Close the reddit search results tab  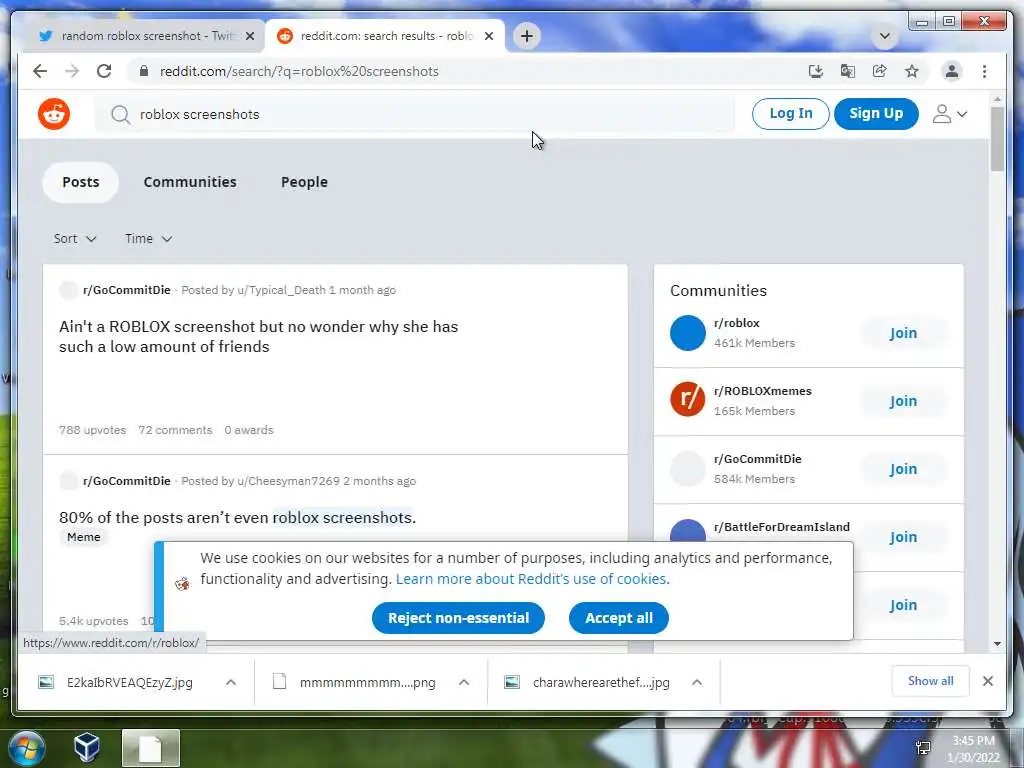(x=488, y=37)
